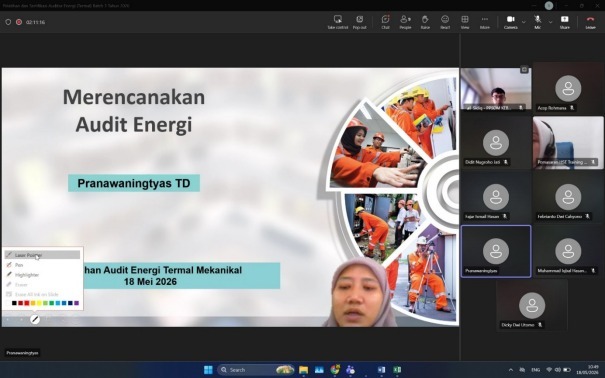The width and height of the screenshot is (605, 378).
Task: Open Microsoft Excel from the taskbar
Action: click(x=397, y=370)
